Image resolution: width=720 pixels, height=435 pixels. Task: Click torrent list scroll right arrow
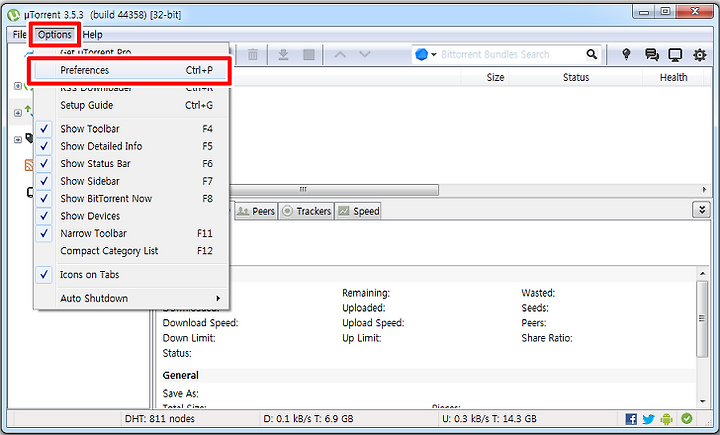tap(704, 190)
